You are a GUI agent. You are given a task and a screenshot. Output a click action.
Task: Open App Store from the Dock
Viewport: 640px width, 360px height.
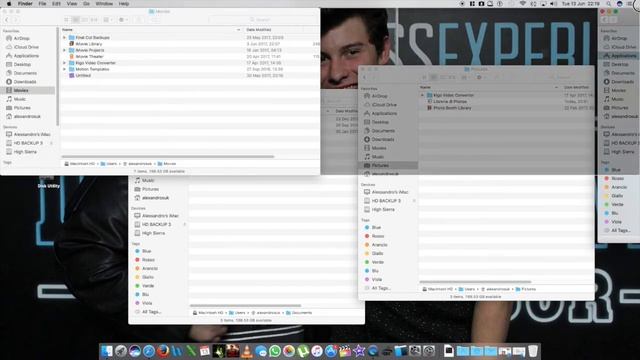[x=331, y=351]
